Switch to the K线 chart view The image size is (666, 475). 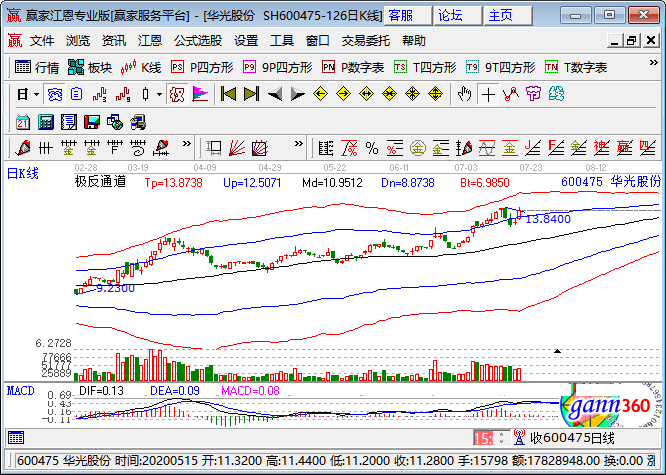pos(141,67)
